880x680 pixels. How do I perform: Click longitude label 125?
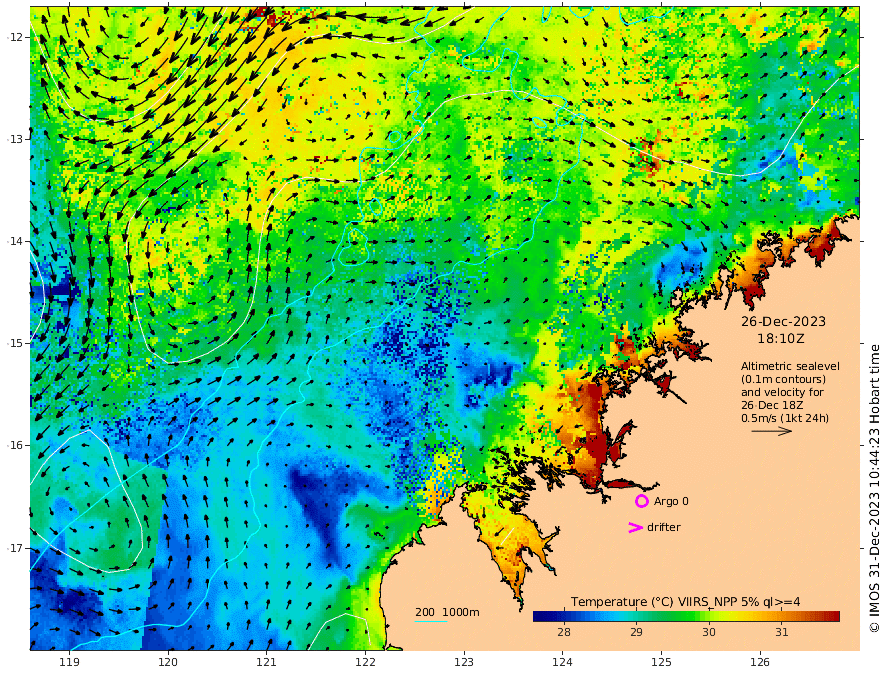coord(662,663)
